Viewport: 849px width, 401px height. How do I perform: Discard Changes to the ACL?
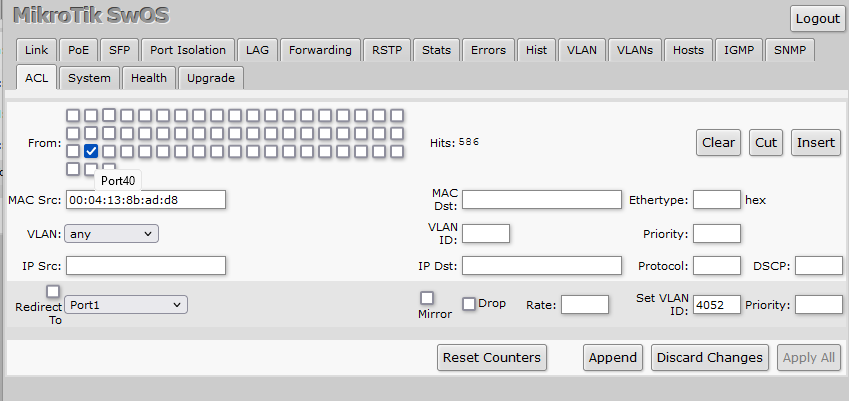pyautogui.click(x=709, y=358)
